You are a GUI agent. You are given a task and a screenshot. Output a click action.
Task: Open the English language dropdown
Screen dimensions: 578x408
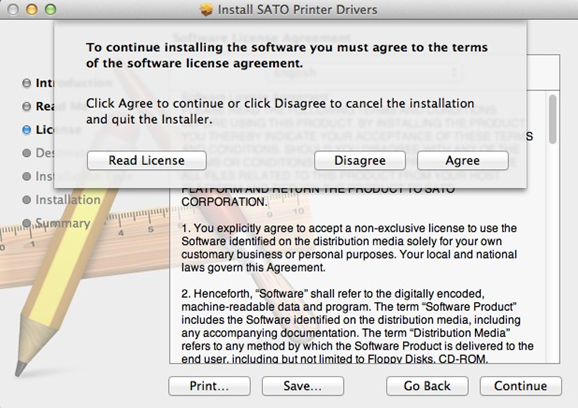364,72
